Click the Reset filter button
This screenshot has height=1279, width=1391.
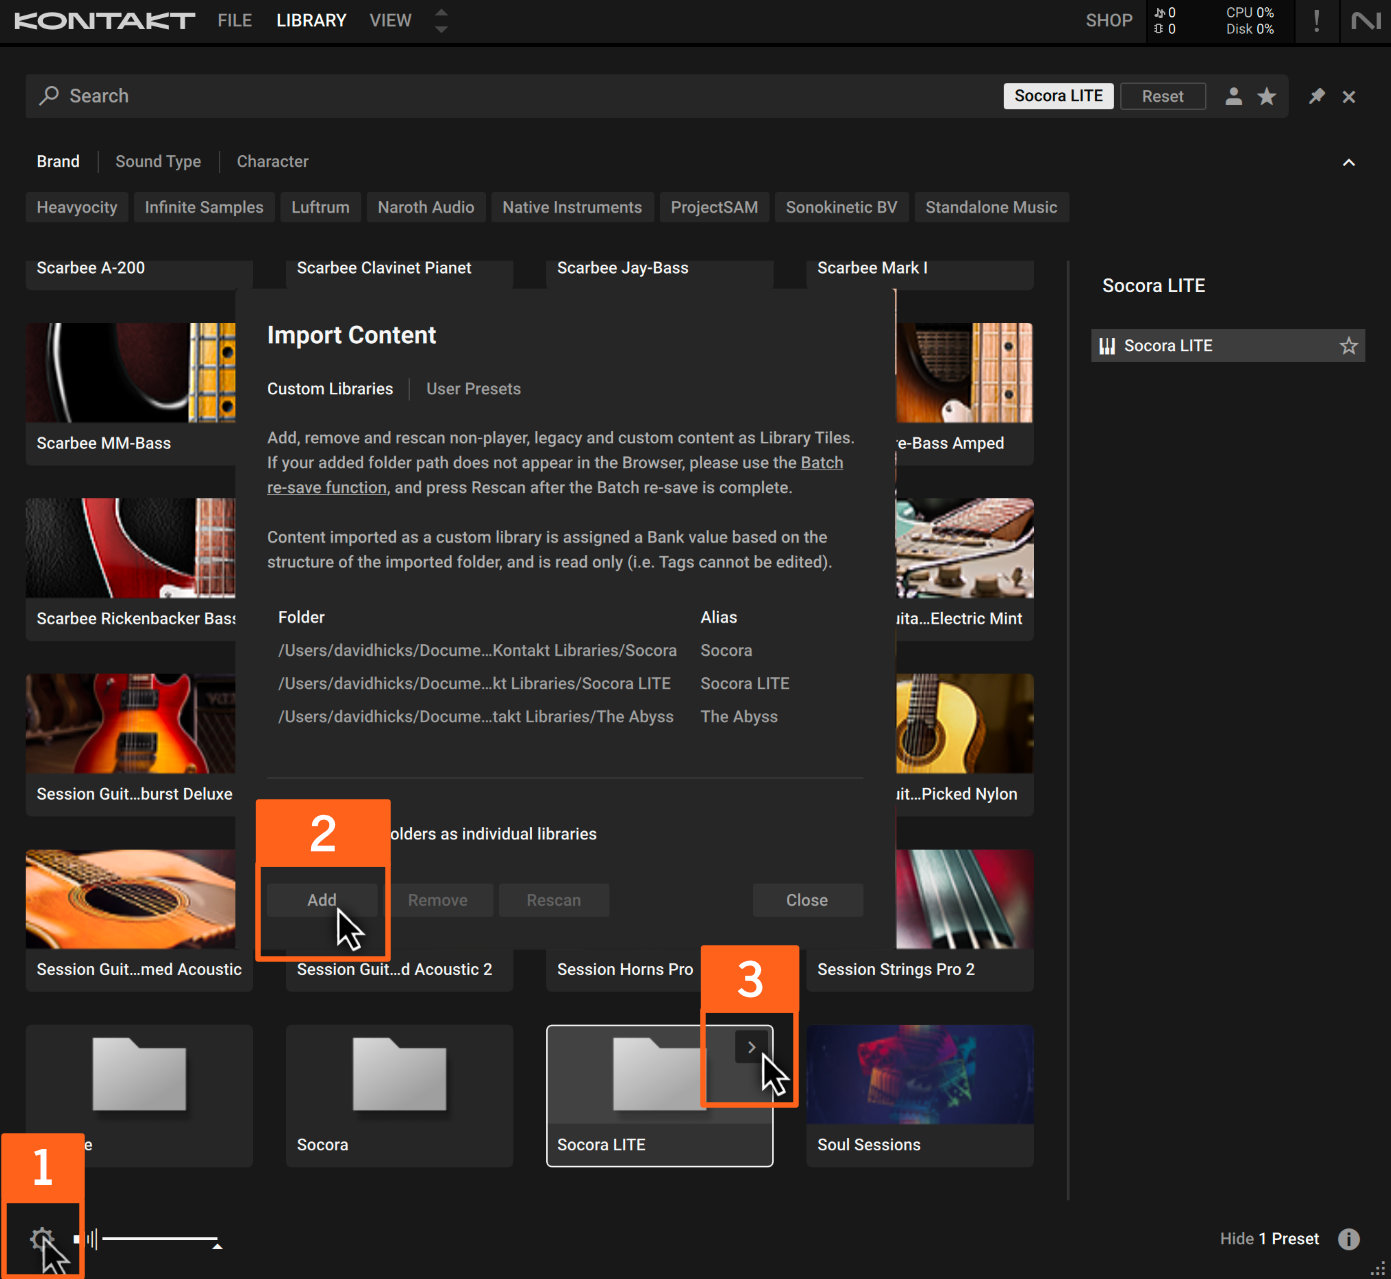pos(1163,96)
